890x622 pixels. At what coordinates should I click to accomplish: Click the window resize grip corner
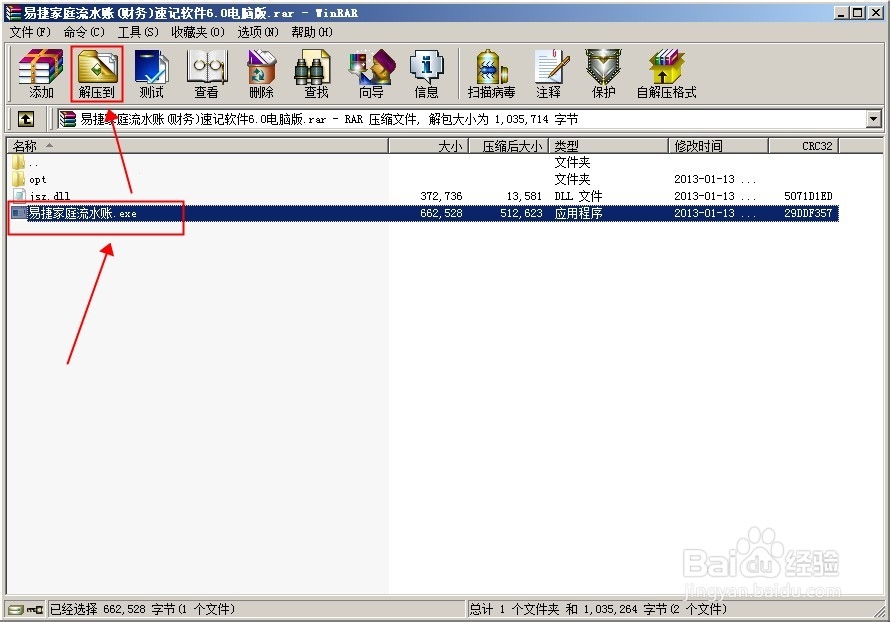[880, 612]
